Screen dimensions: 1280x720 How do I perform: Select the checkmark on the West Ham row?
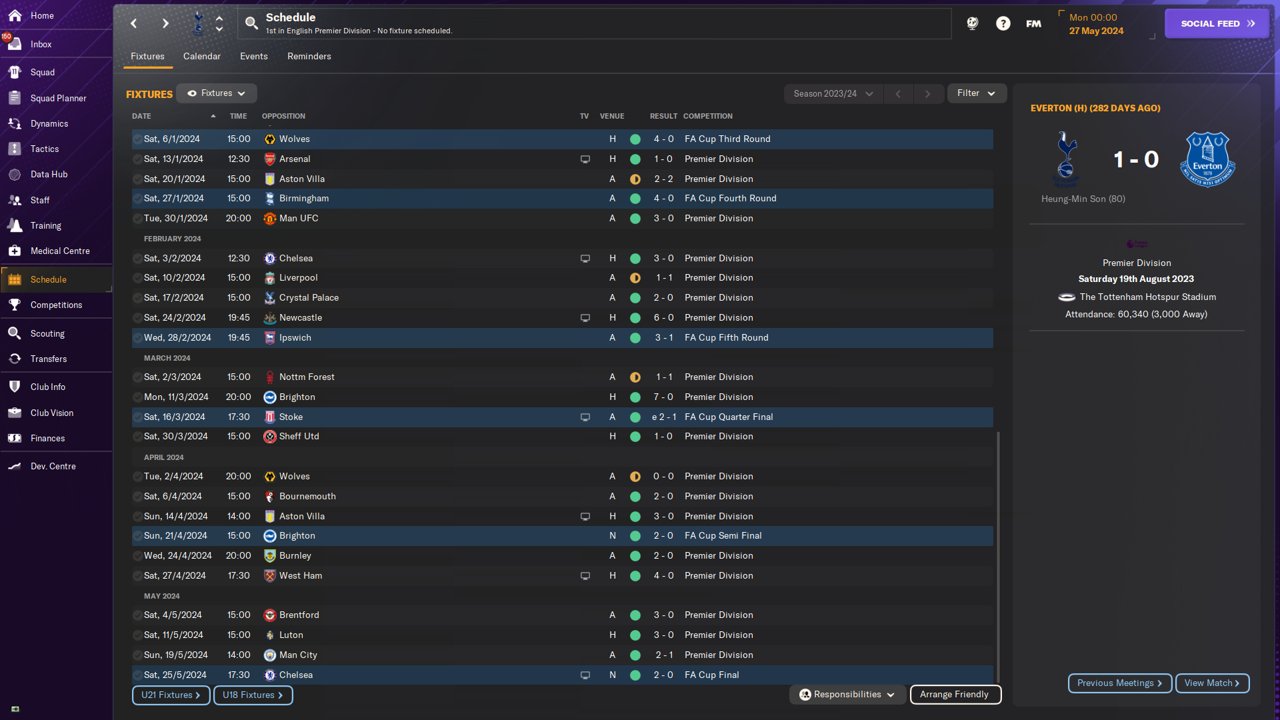pyautogui.click(x=137, y=576)
